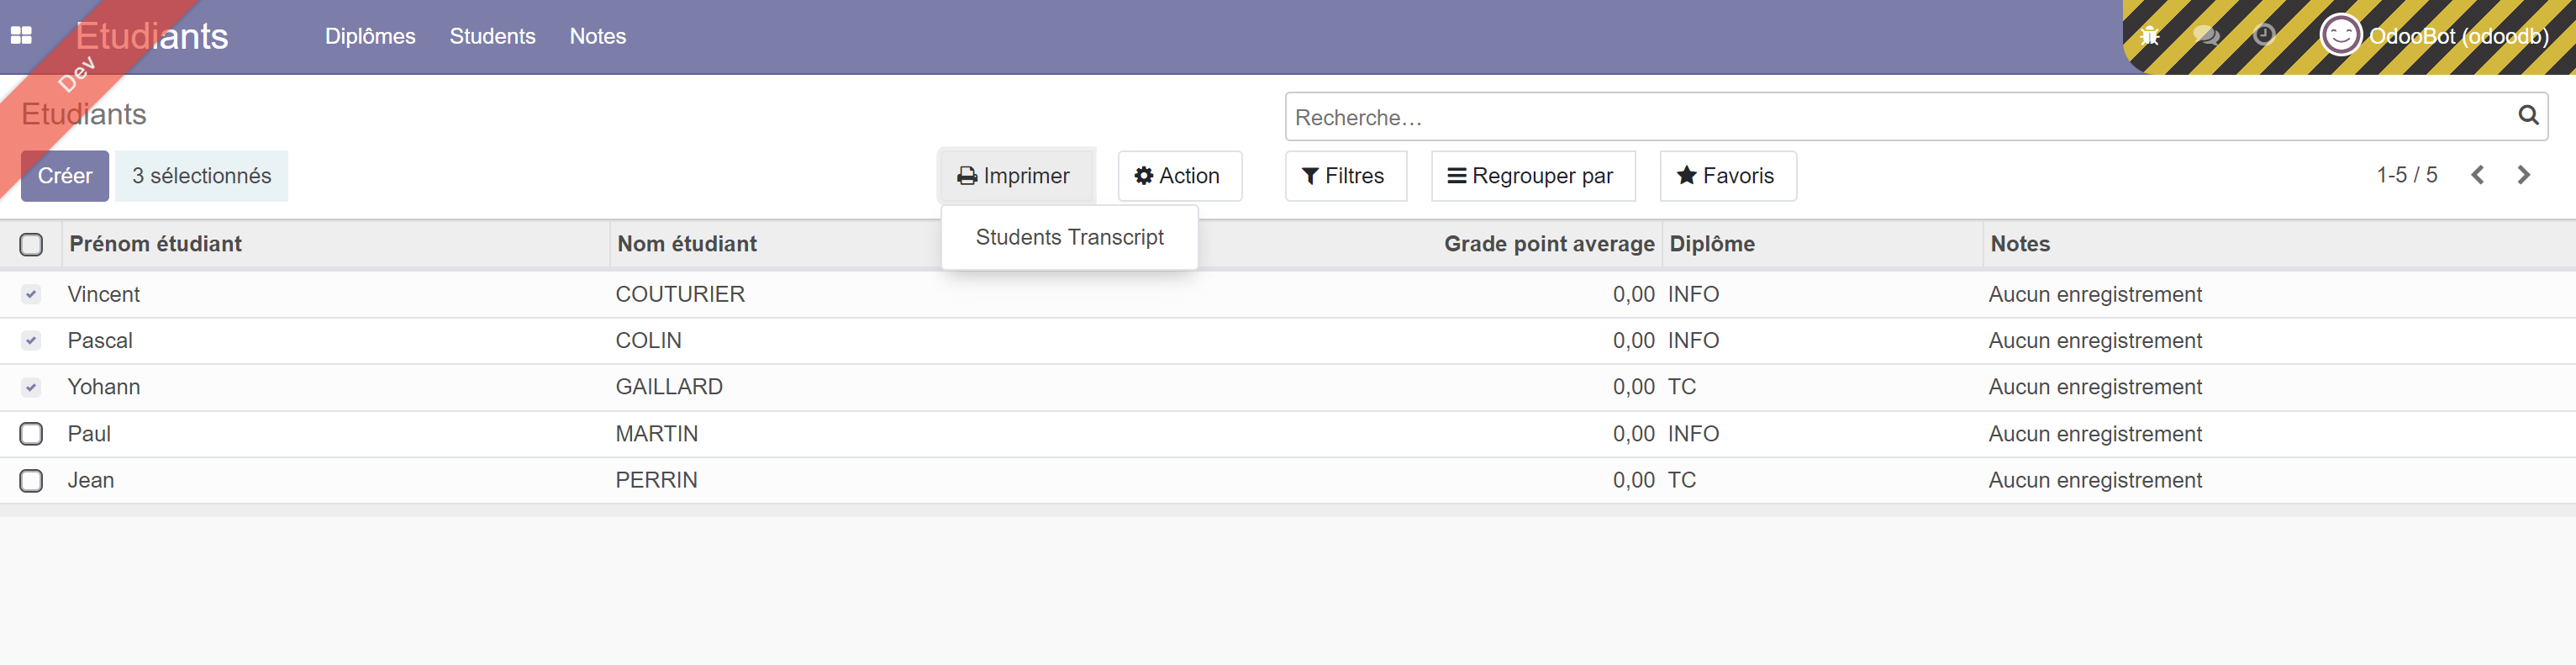
Task: Check the Paul MARTIN row checkbox
Action: click(31, 434)
